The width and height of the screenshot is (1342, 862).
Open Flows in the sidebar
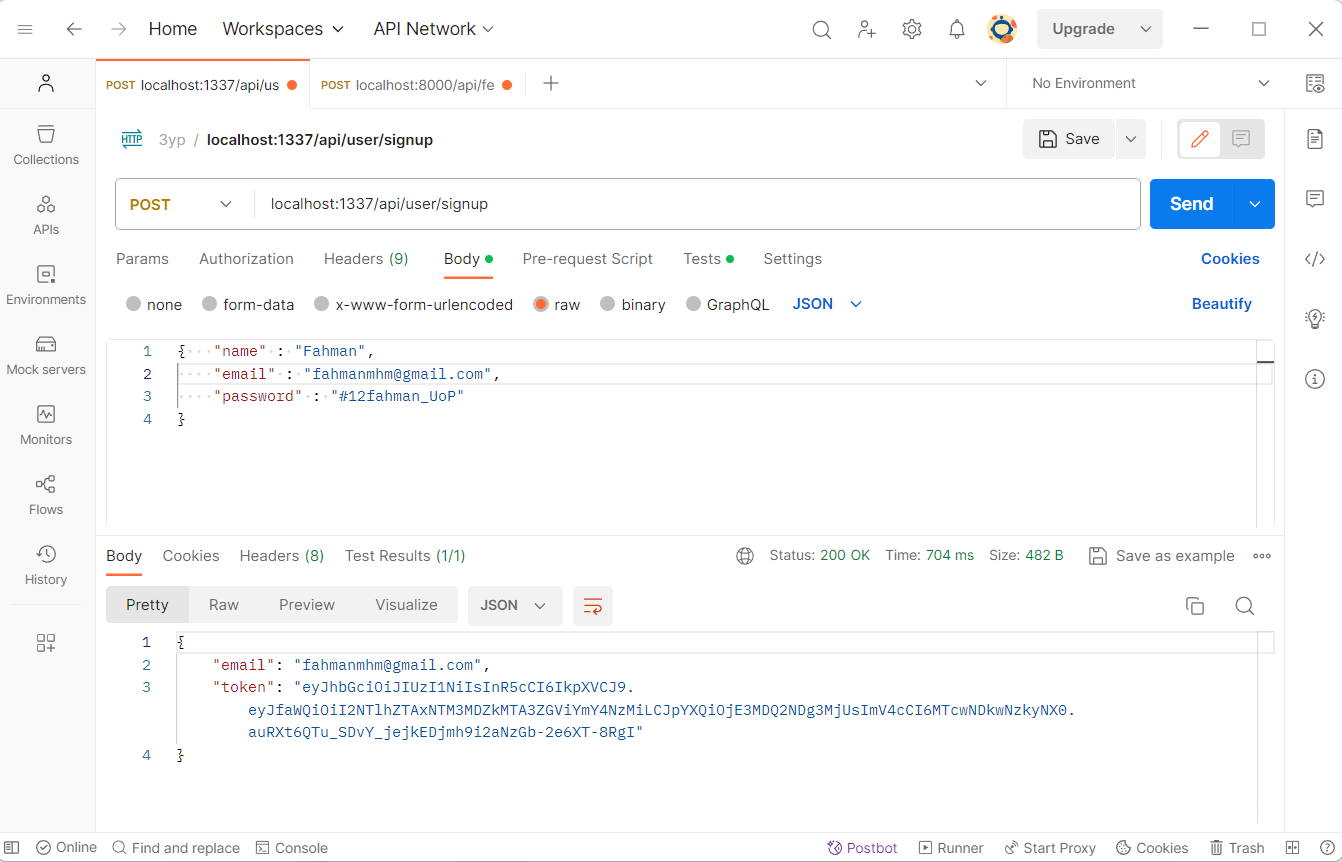[x=46, y=495]
